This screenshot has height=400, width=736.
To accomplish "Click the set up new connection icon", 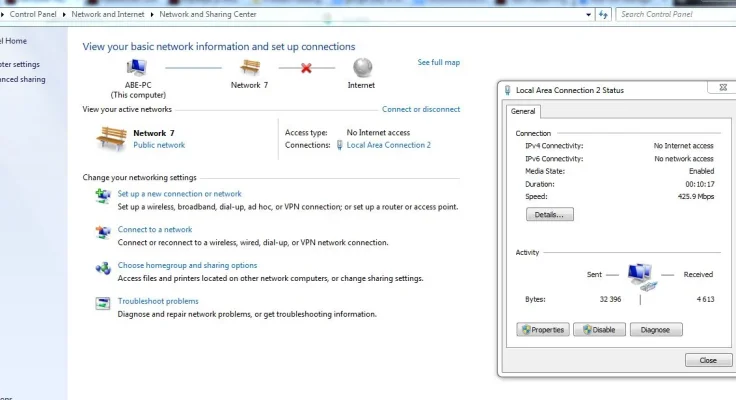I will point(102,196).
